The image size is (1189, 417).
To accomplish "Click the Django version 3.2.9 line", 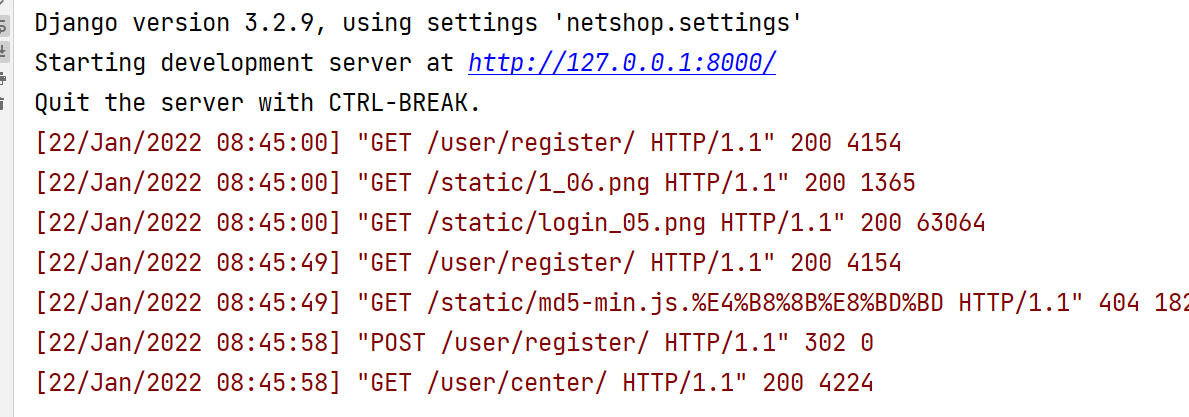I will 419,24.
